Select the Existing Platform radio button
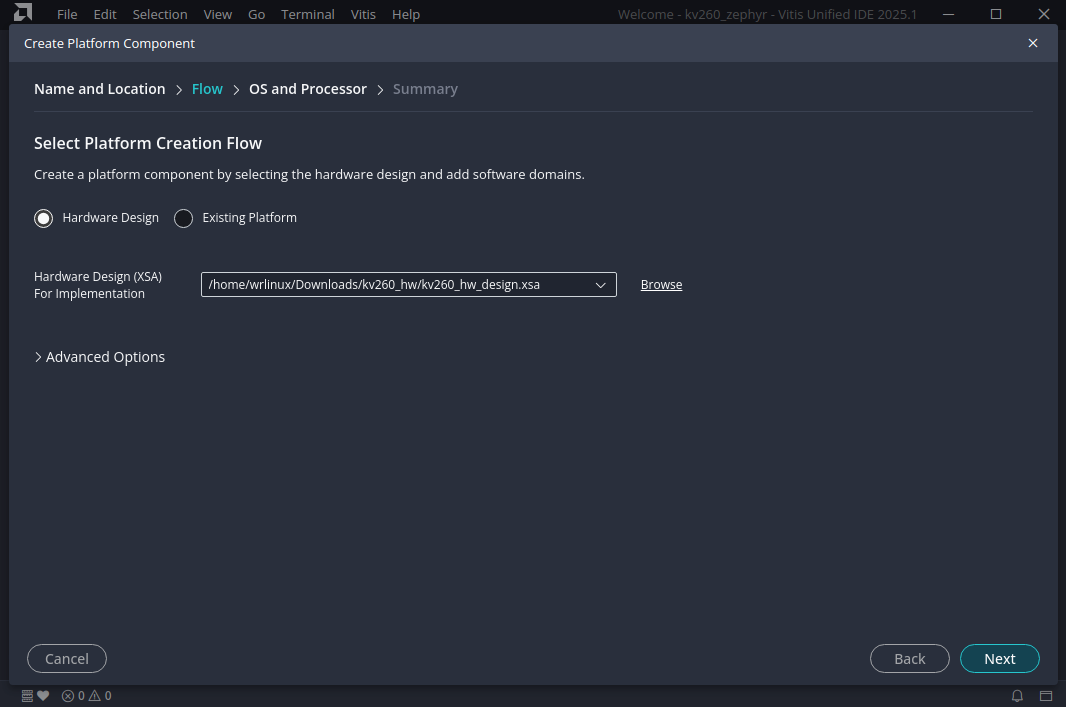This screenshot has width=1066, height=707. [x=184, y=218]
